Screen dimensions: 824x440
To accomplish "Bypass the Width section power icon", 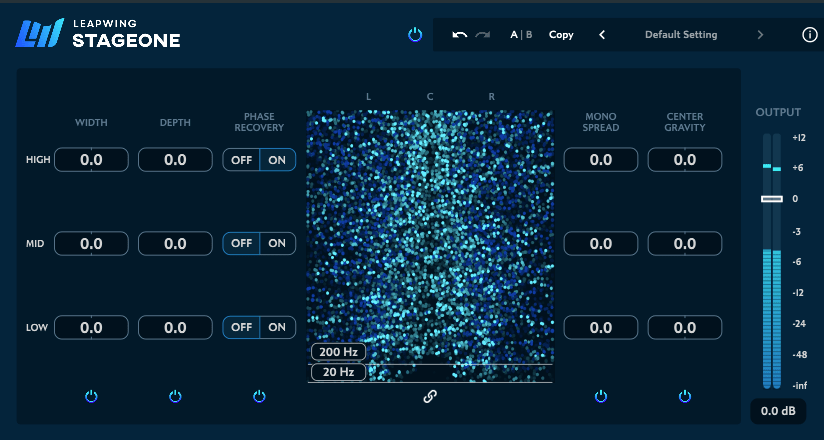I will click(x=91, y=396).
